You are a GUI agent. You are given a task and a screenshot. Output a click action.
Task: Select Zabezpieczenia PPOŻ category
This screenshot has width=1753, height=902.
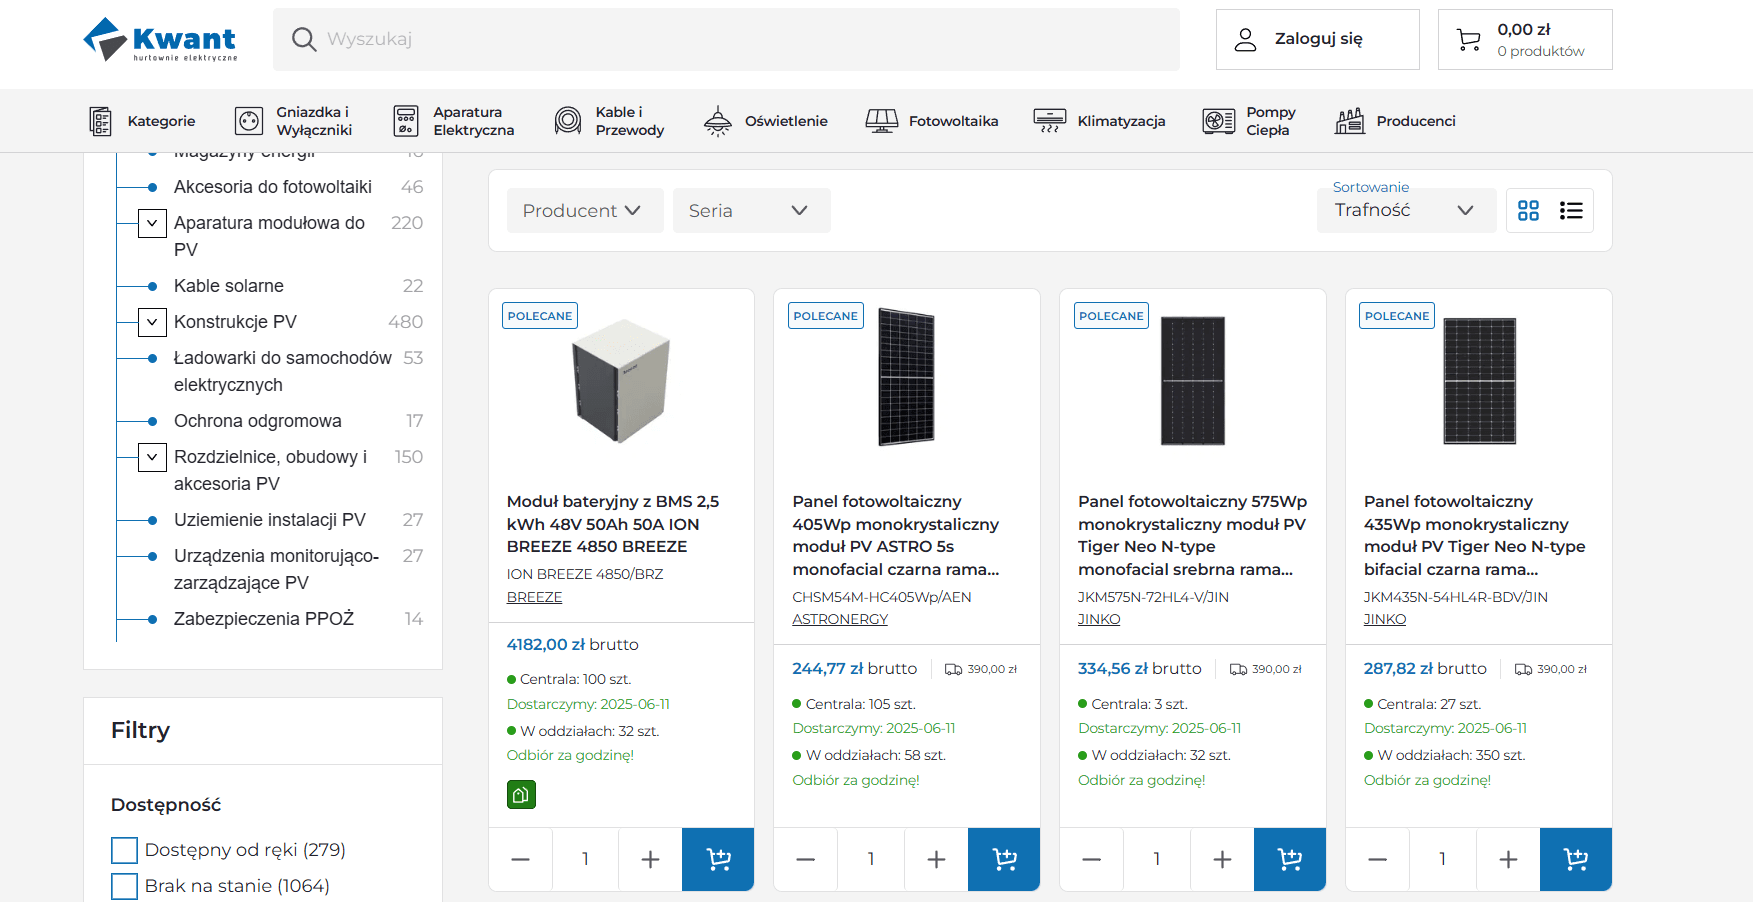pyautogui.click(x=264, y=619)
